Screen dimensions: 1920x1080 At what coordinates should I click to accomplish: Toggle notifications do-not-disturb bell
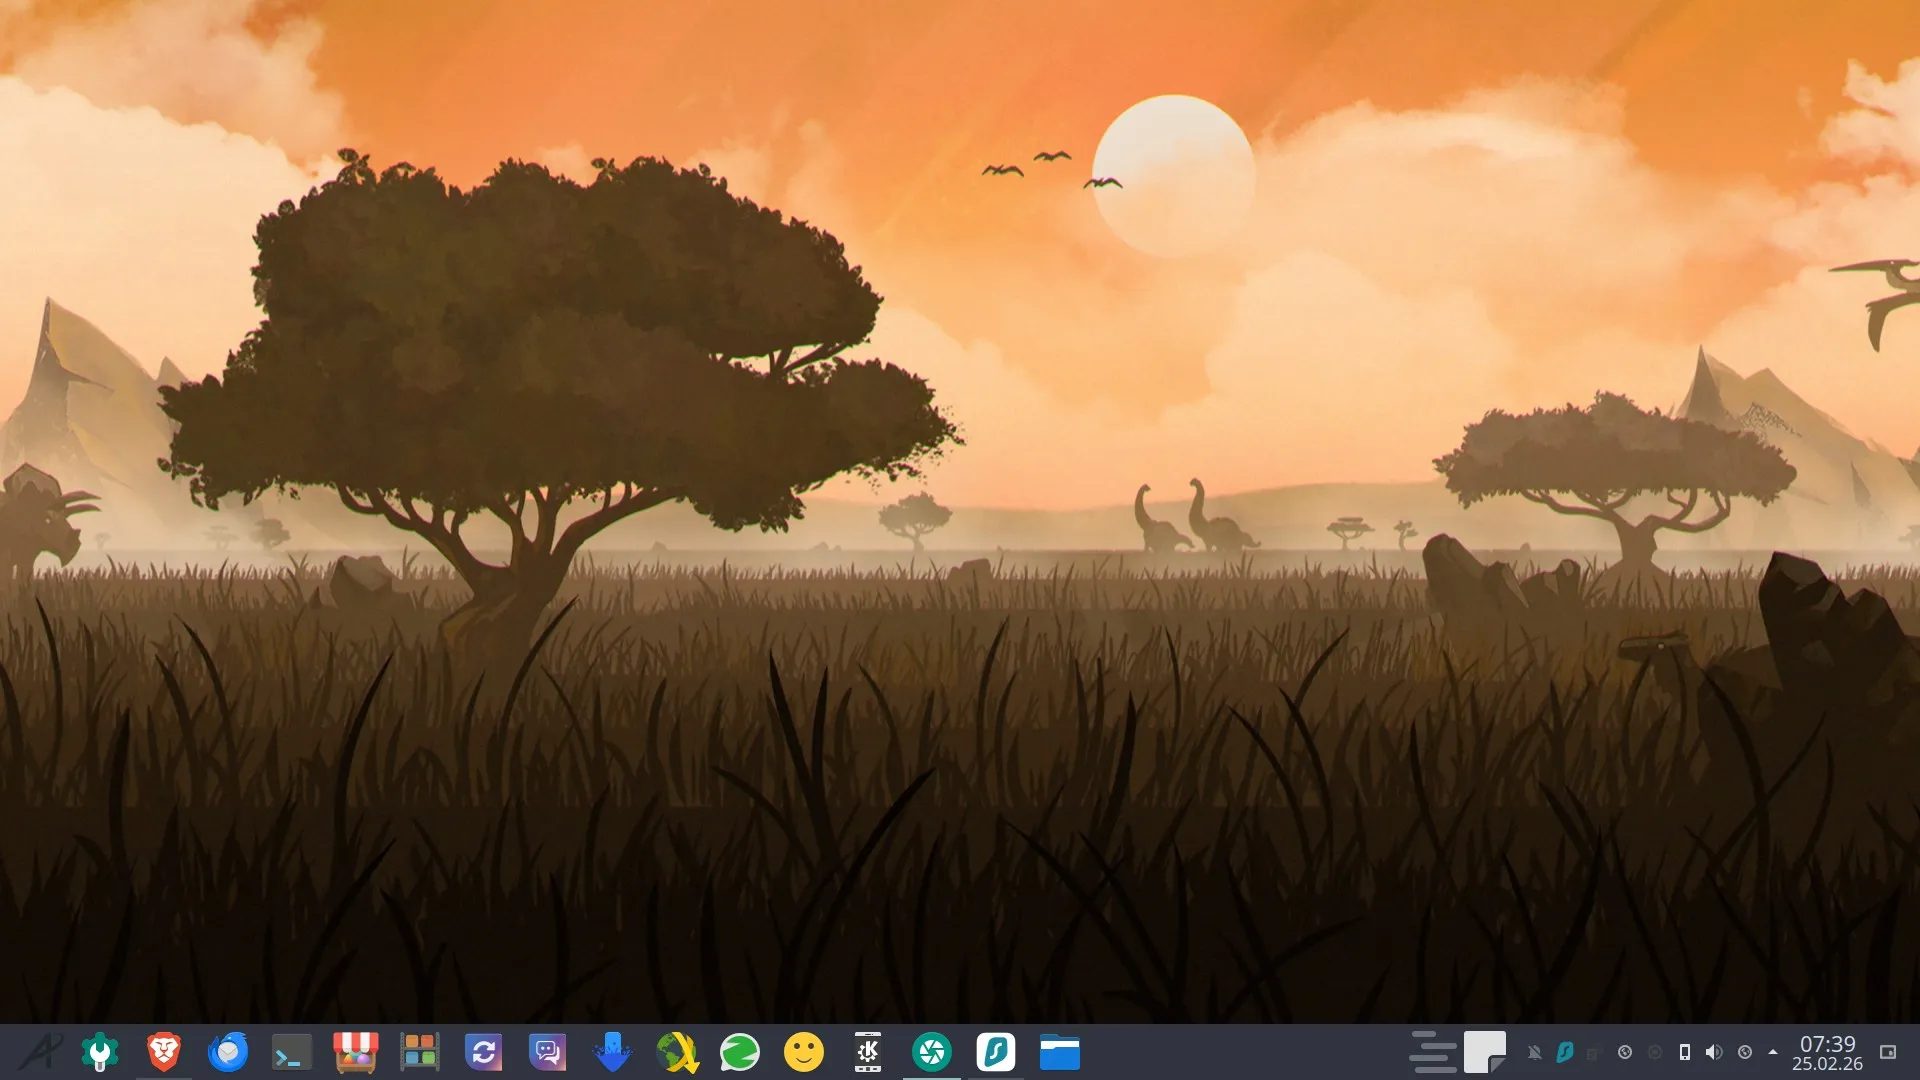pyautogui.click(x=1534, y=1052)
